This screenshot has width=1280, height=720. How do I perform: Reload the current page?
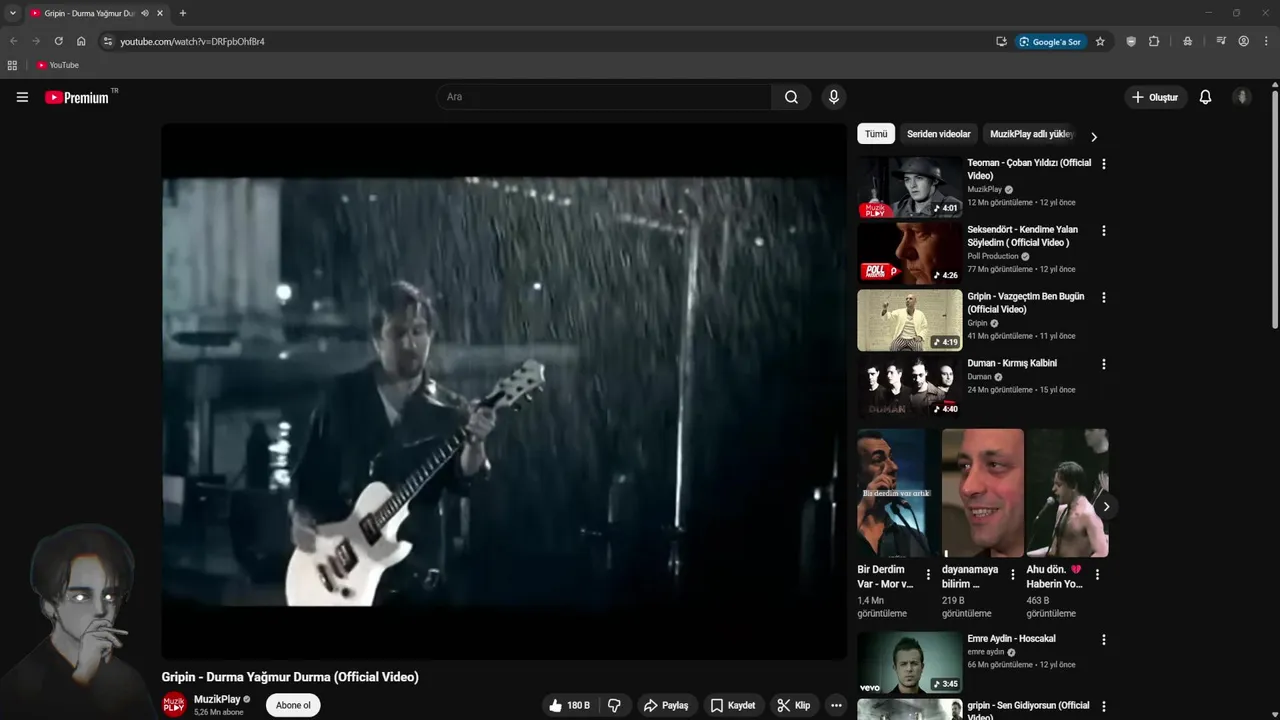(x=58, y=41)
